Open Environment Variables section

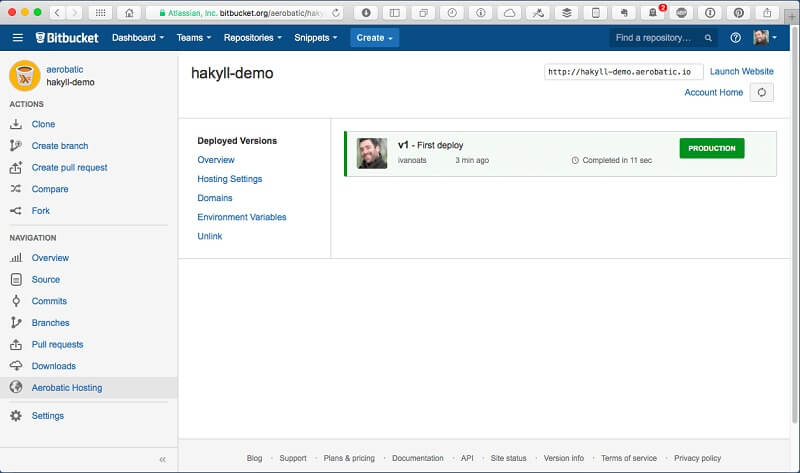(x=242, y=217)
